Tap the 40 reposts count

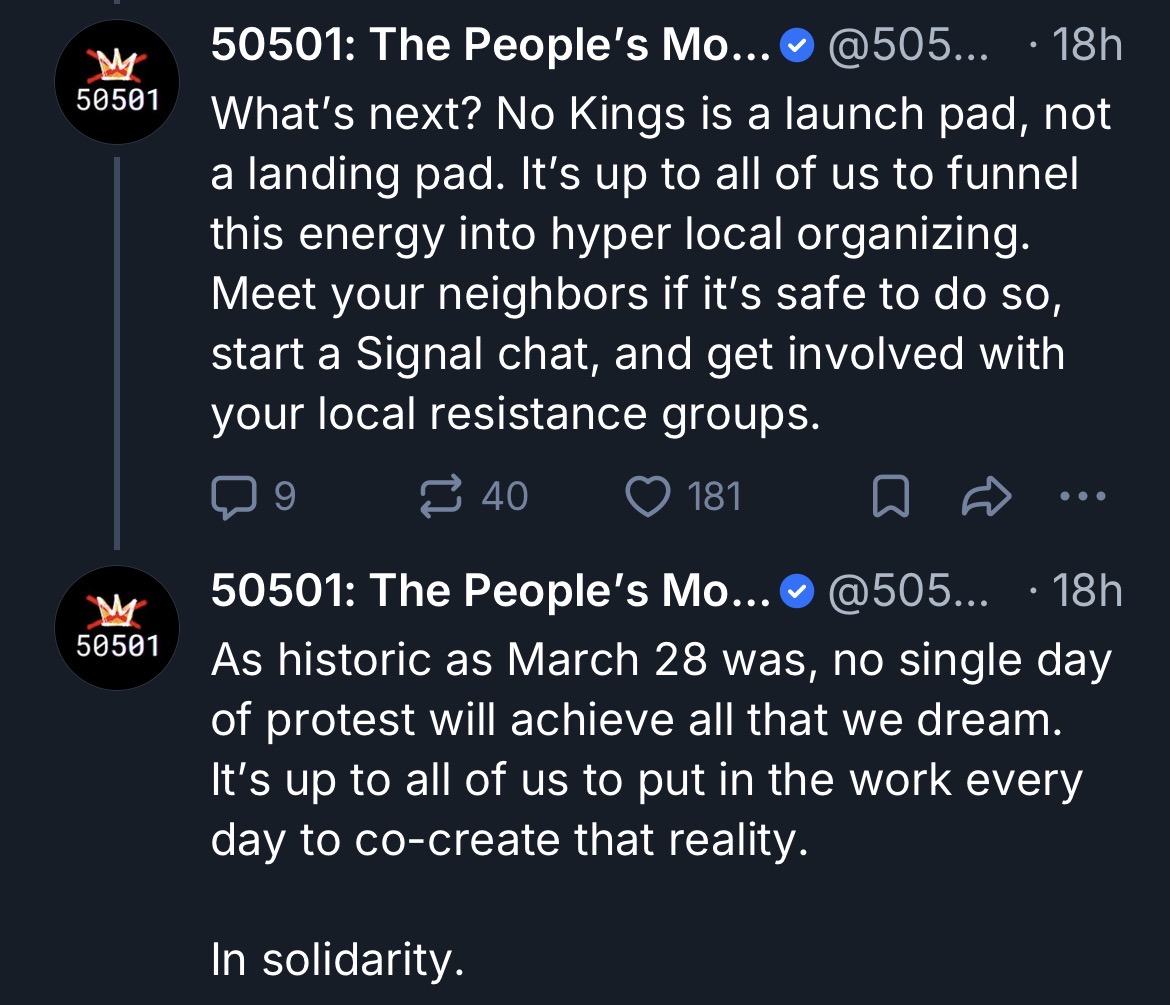point(505,496)
